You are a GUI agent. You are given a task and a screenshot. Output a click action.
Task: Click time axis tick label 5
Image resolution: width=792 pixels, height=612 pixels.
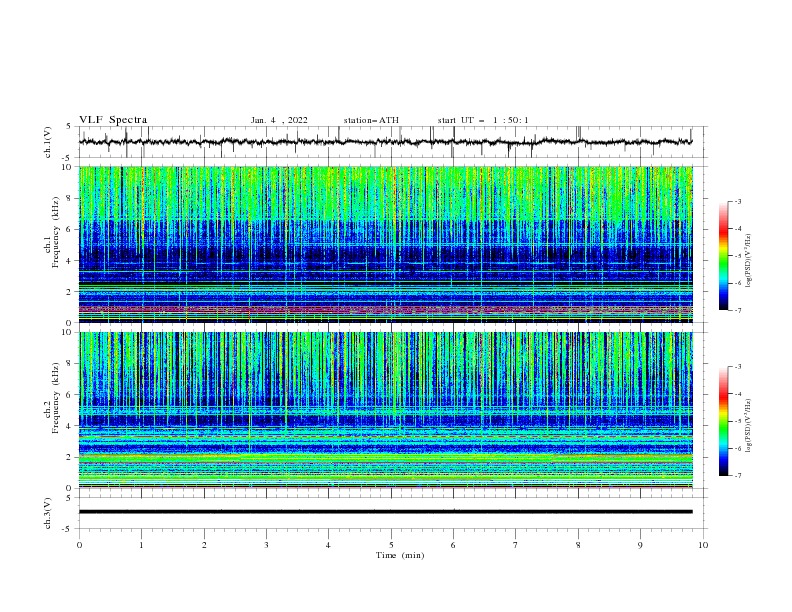(391, 545)
